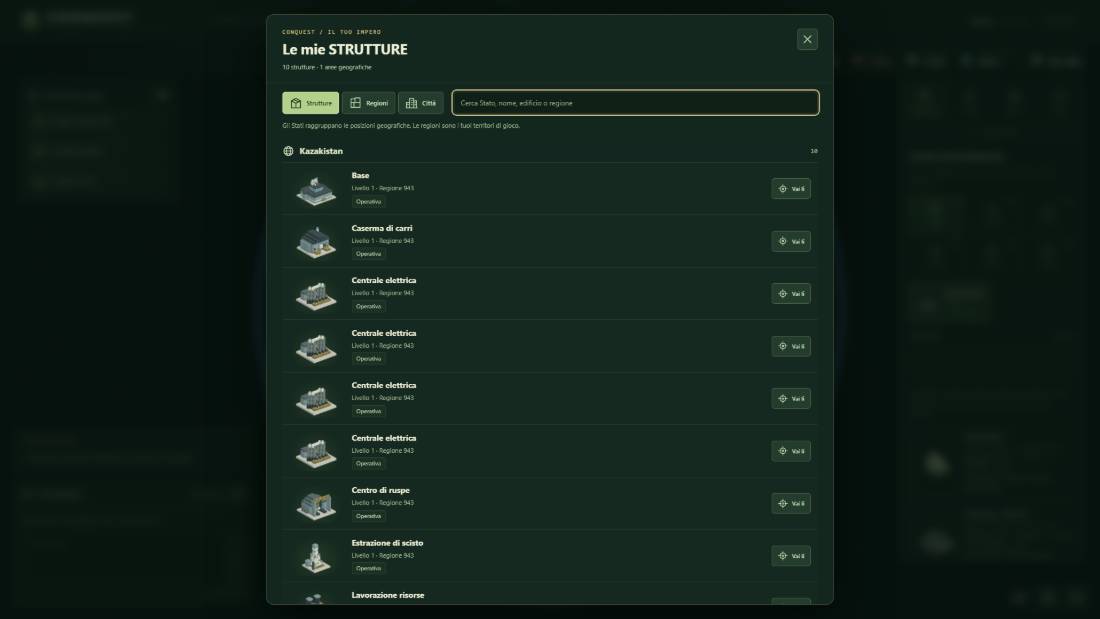
Task: Click the Operativa badge under Base
Action: pos(368,201)
